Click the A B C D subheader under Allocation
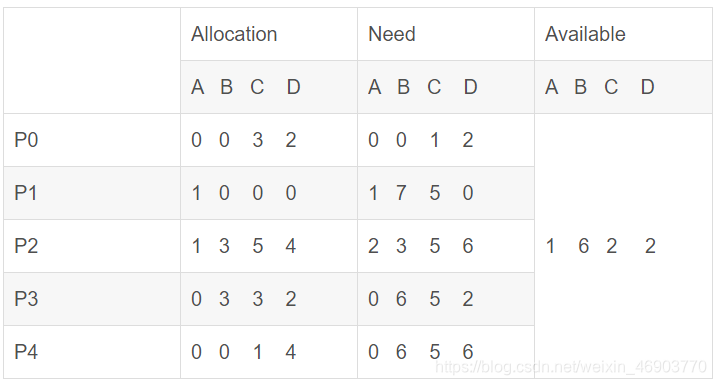The width and height of the screenshot is (716, 385). tap(246, 87)
